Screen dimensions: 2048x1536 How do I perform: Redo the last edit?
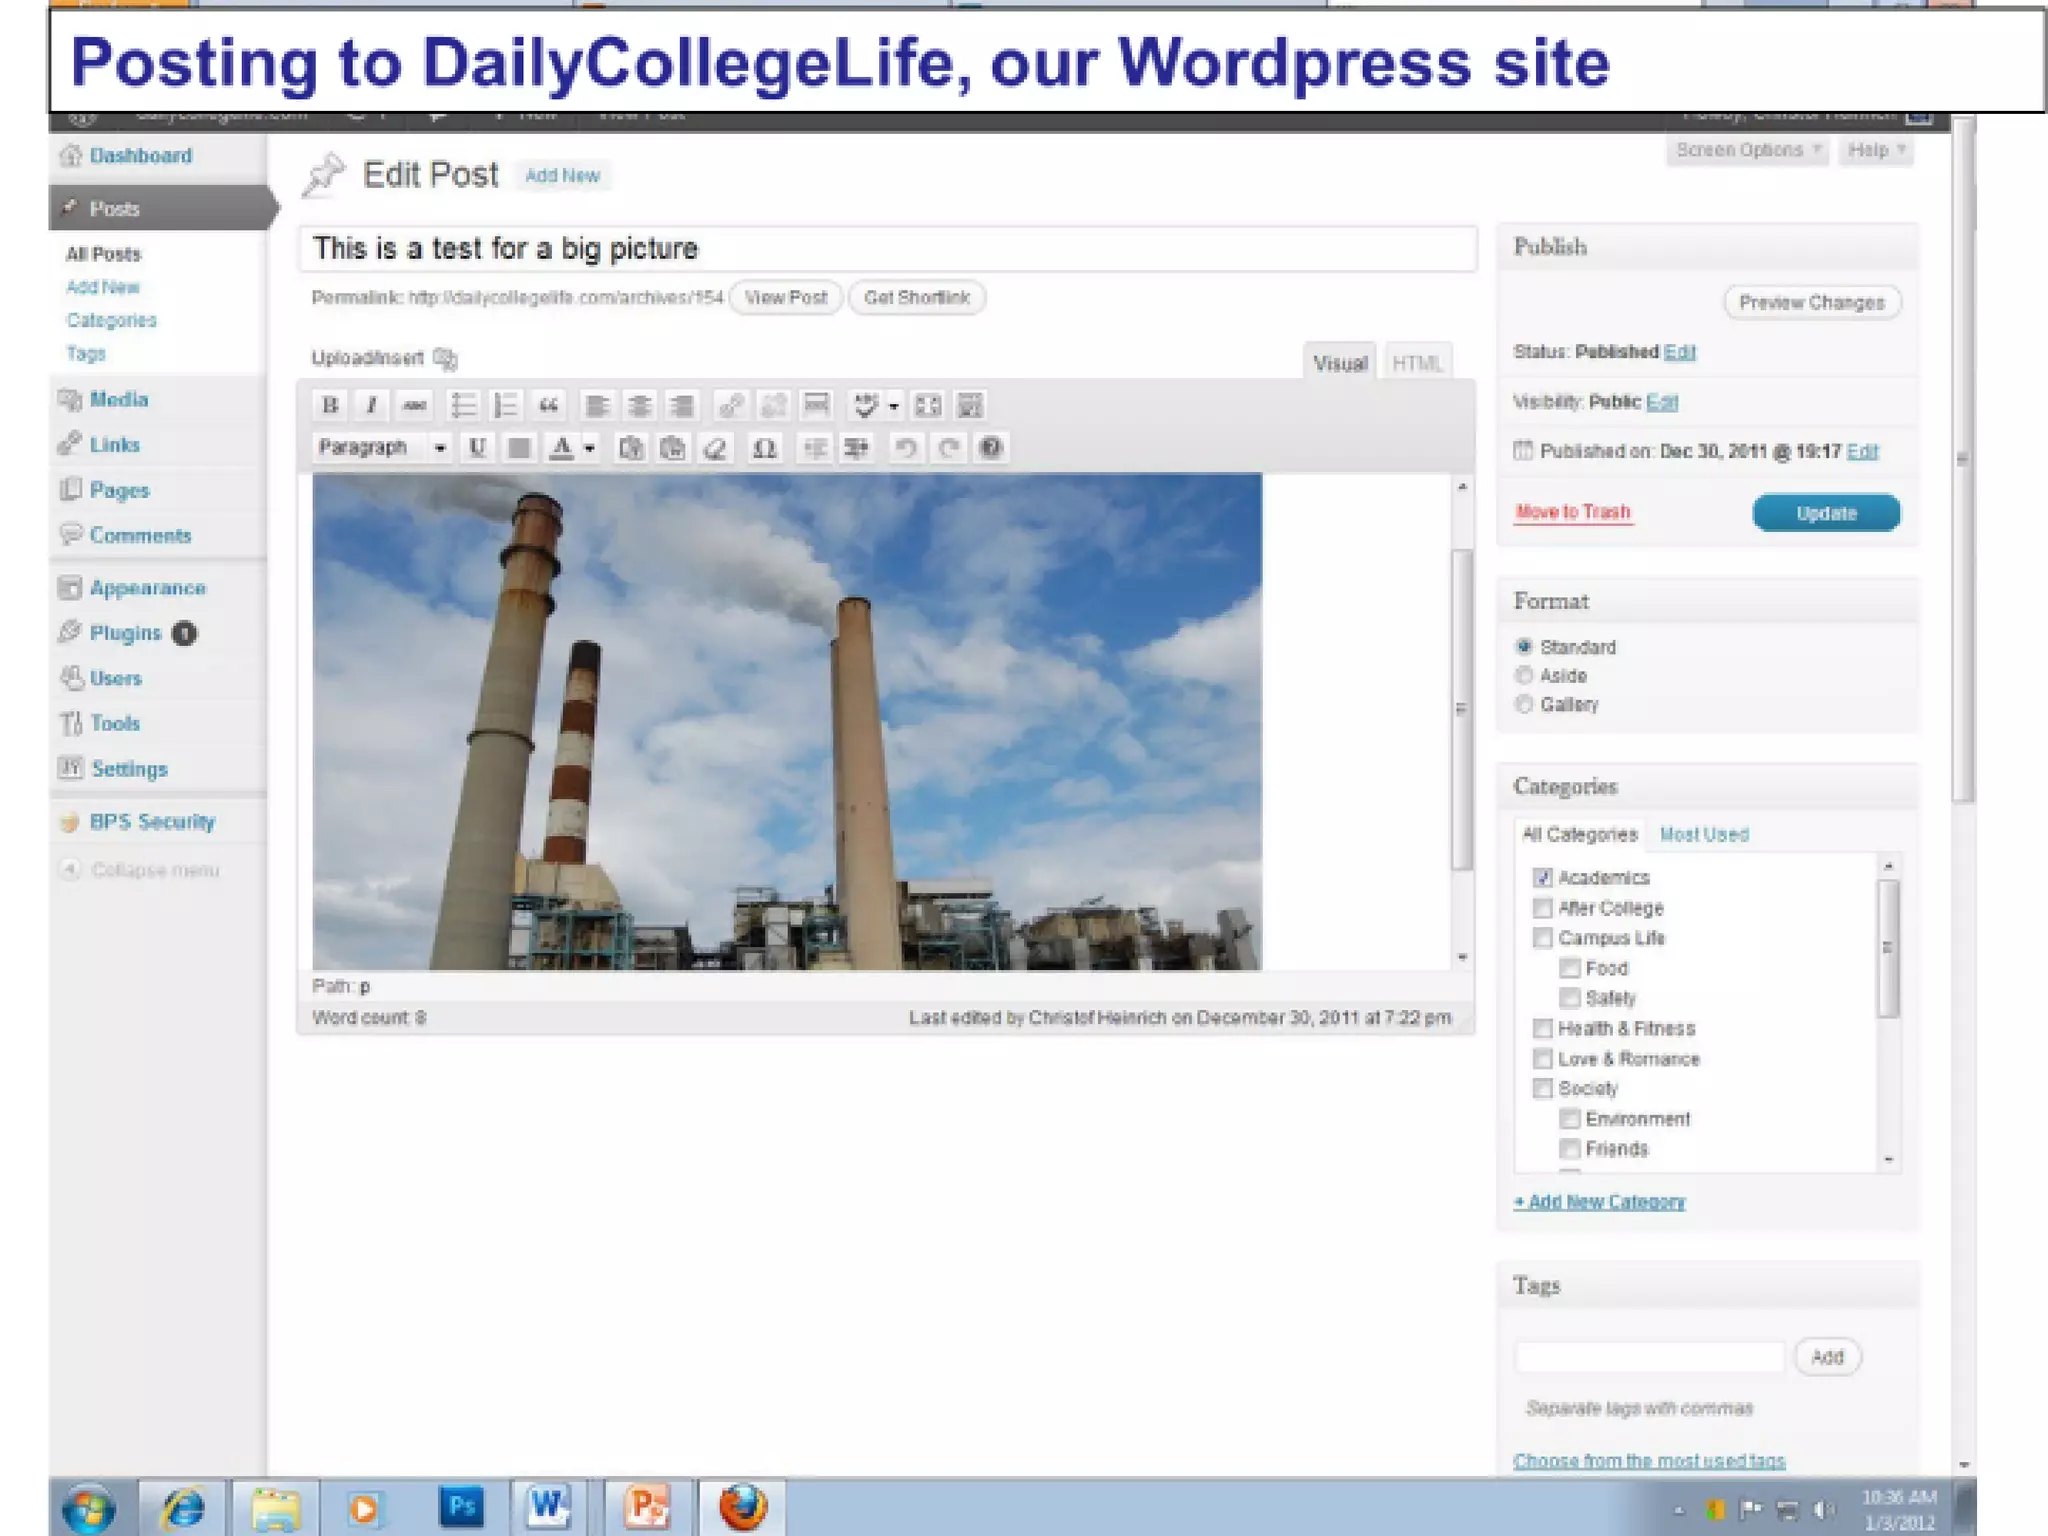tap(948, 447)
